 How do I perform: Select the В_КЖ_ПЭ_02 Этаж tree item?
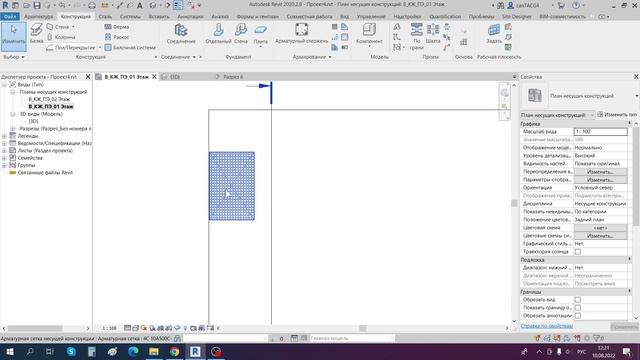49,99
